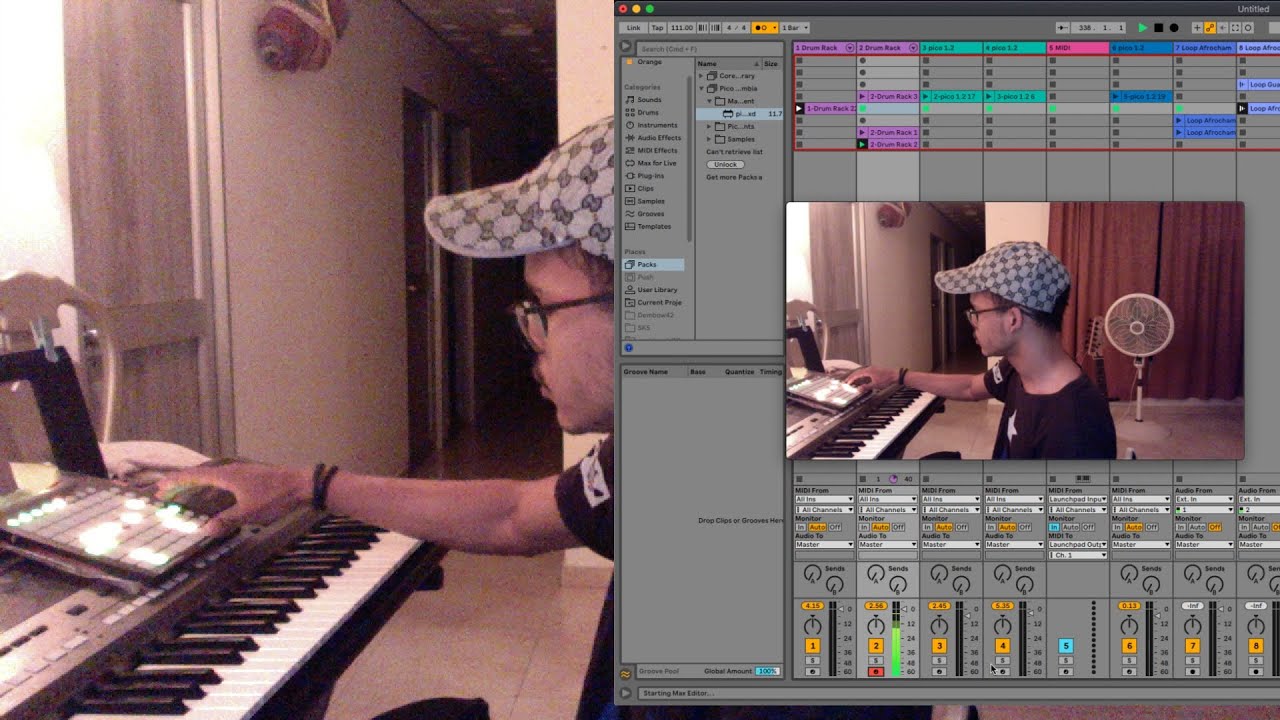Open track 1 MIDI From All Ins dropdown
The image size is (1280, 720).
pos(824,499)
